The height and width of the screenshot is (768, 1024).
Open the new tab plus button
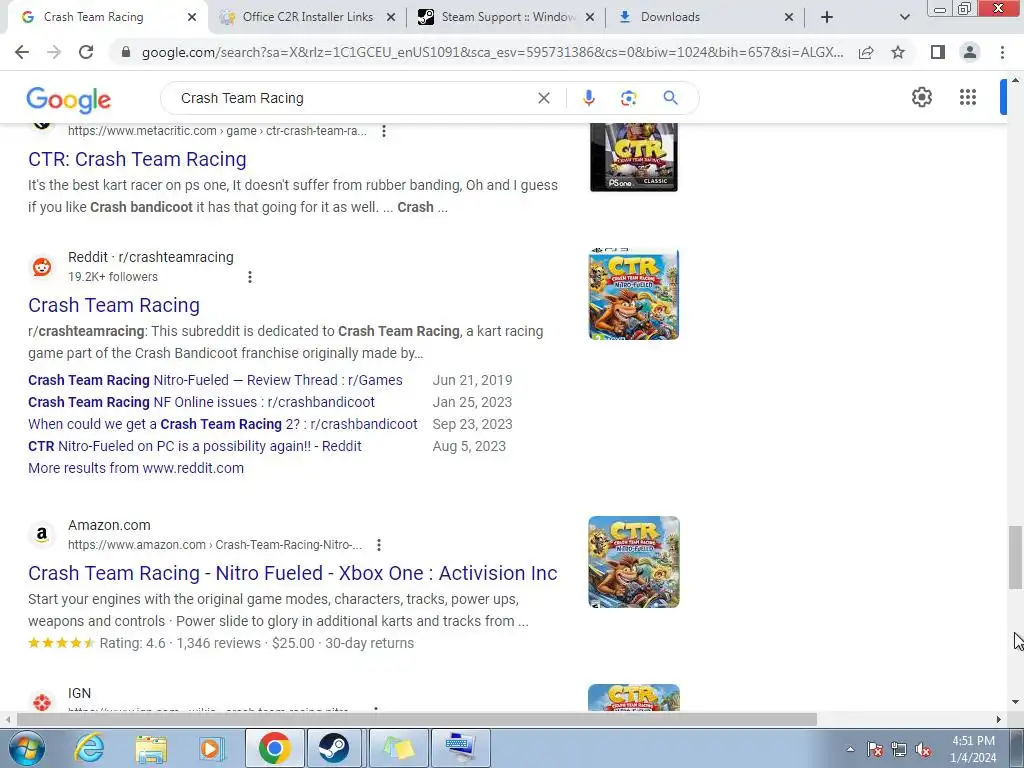[827, 17]
